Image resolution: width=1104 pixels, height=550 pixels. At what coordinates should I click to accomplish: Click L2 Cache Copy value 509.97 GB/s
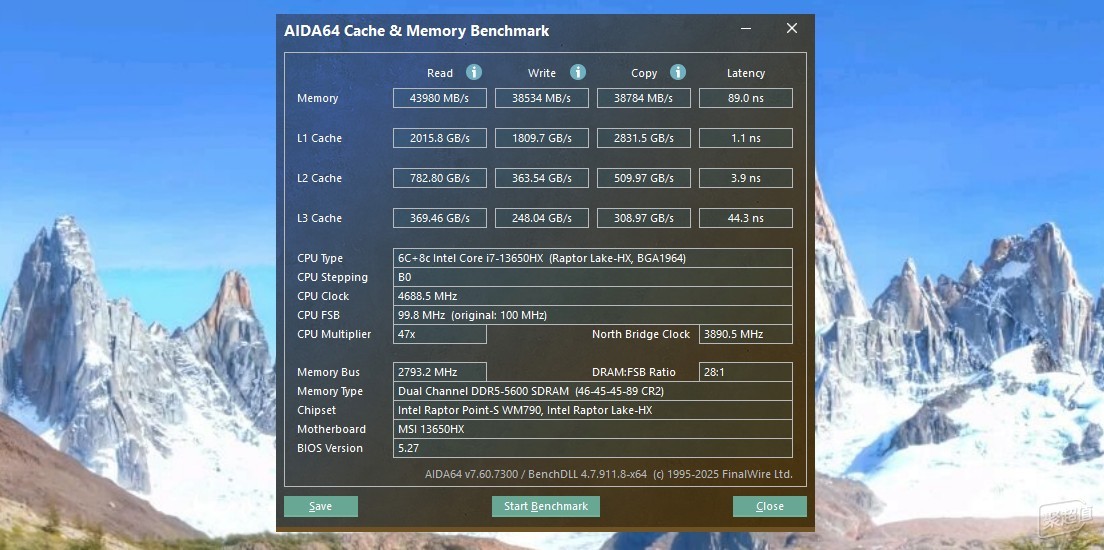click(644, 178)
